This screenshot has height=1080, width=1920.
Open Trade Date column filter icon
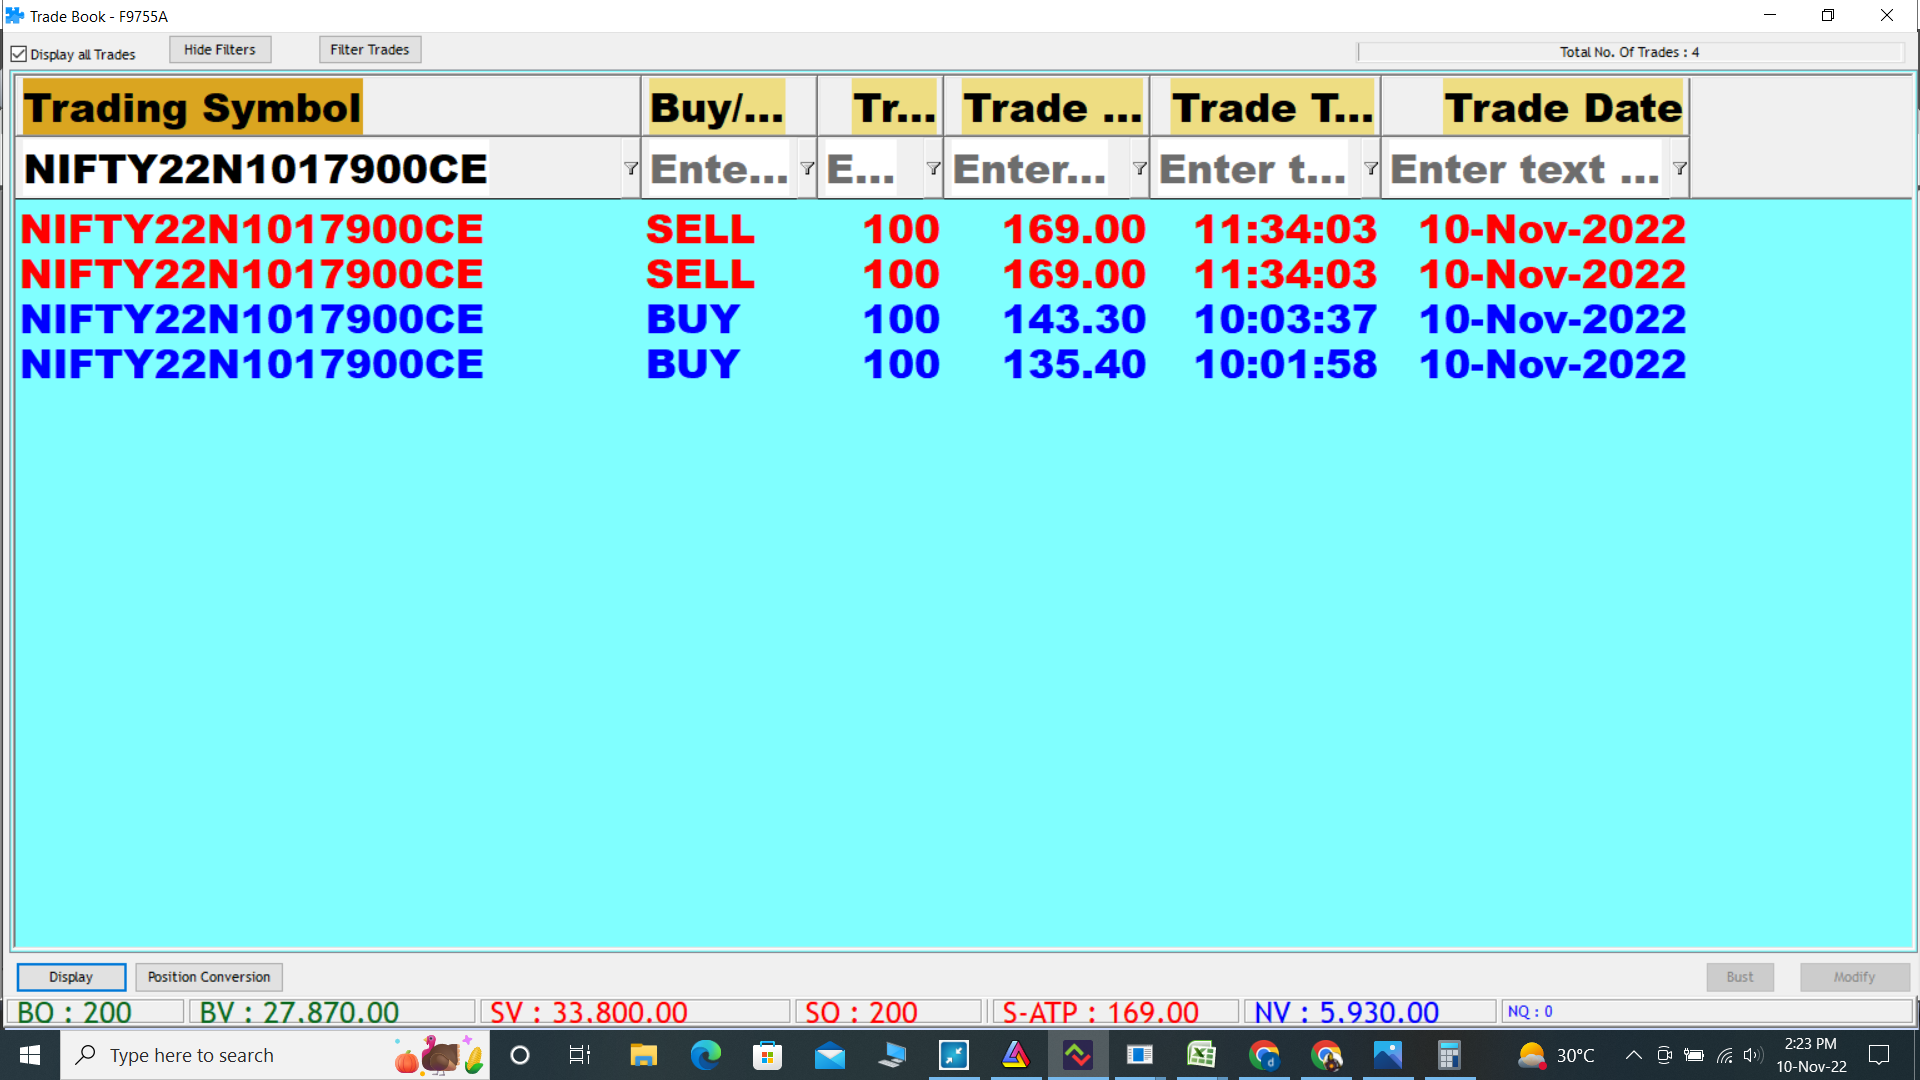click(x=1680, y=168)
